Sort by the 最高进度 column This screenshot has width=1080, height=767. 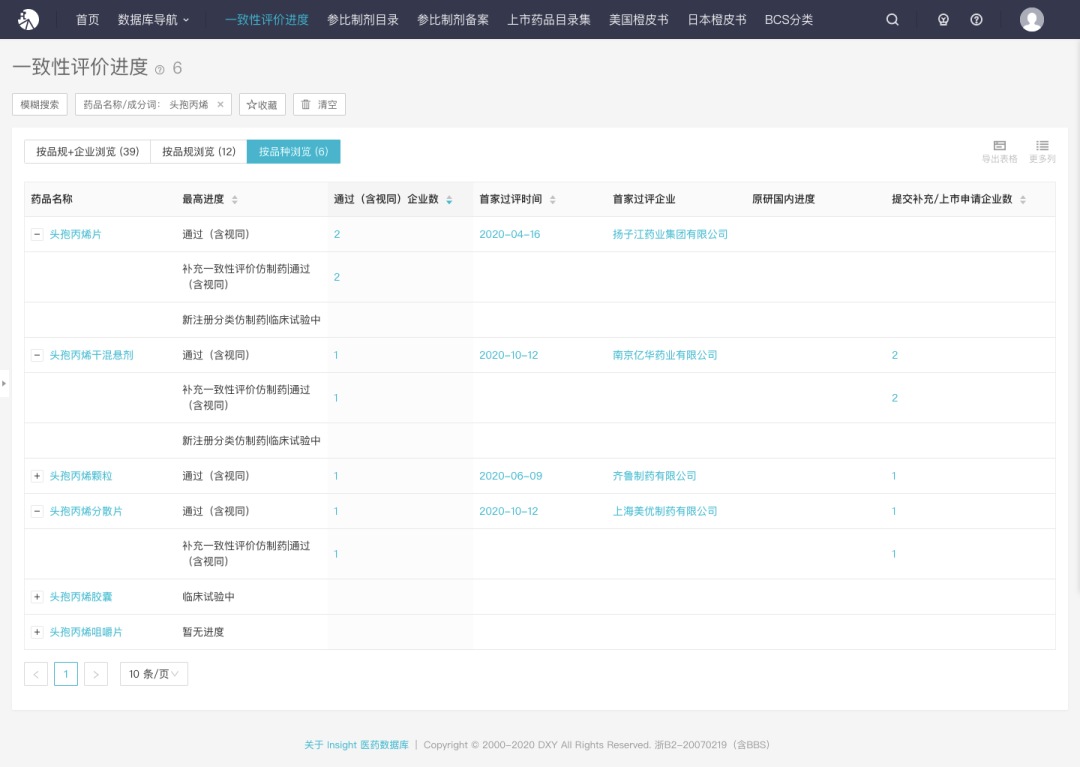click(235, 200)
